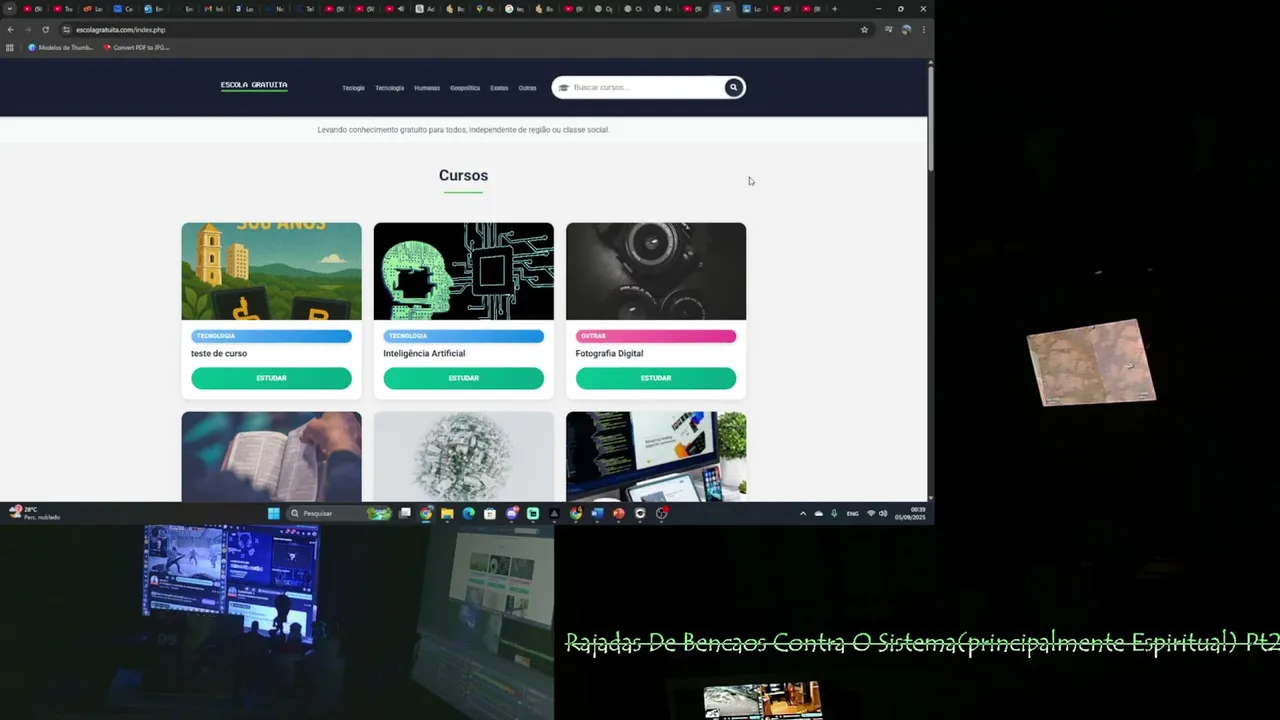Open the browser profile avatar
The width and height of the screenshot is (1280, 720).
click(906, 29)
